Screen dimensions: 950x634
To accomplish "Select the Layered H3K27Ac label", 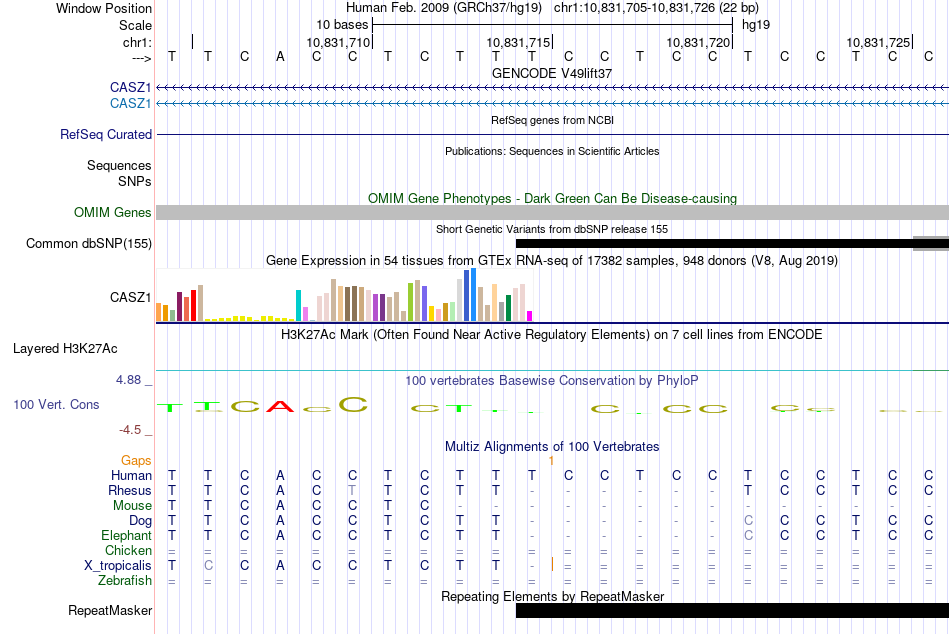I will click(65, 349).
